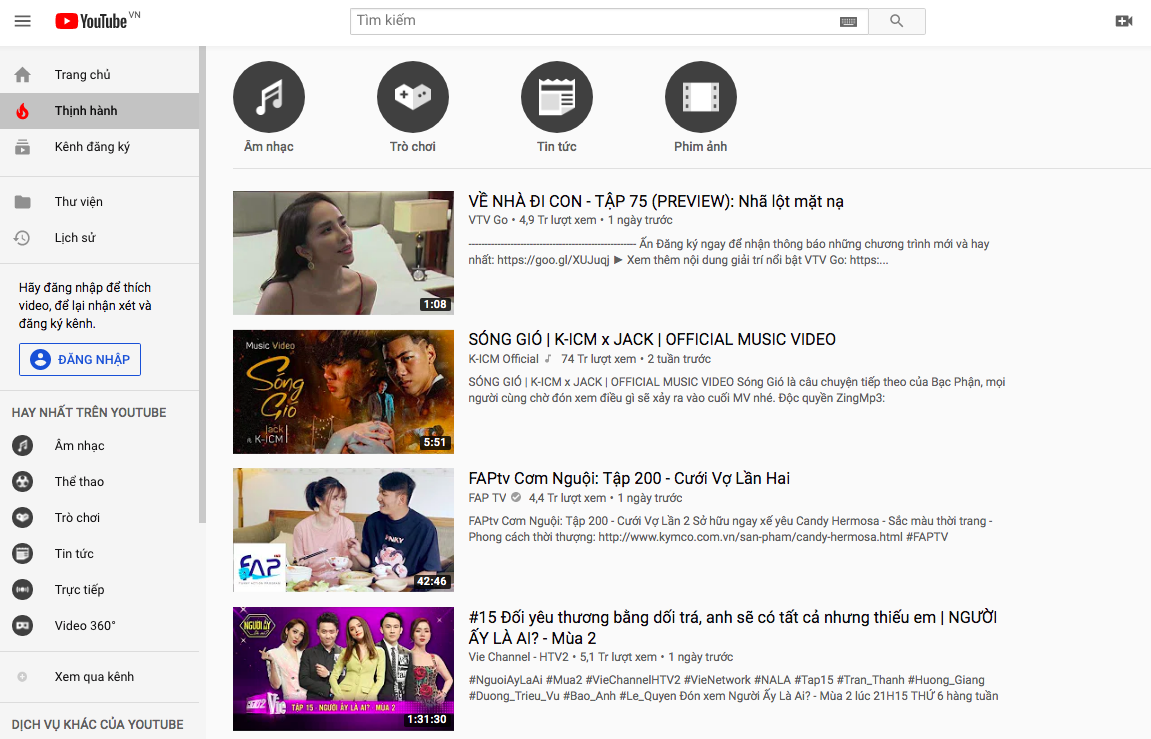Click the Video 360° headset icon
This screenshot has height=739, width=1151.
click(x=23, y=625)
